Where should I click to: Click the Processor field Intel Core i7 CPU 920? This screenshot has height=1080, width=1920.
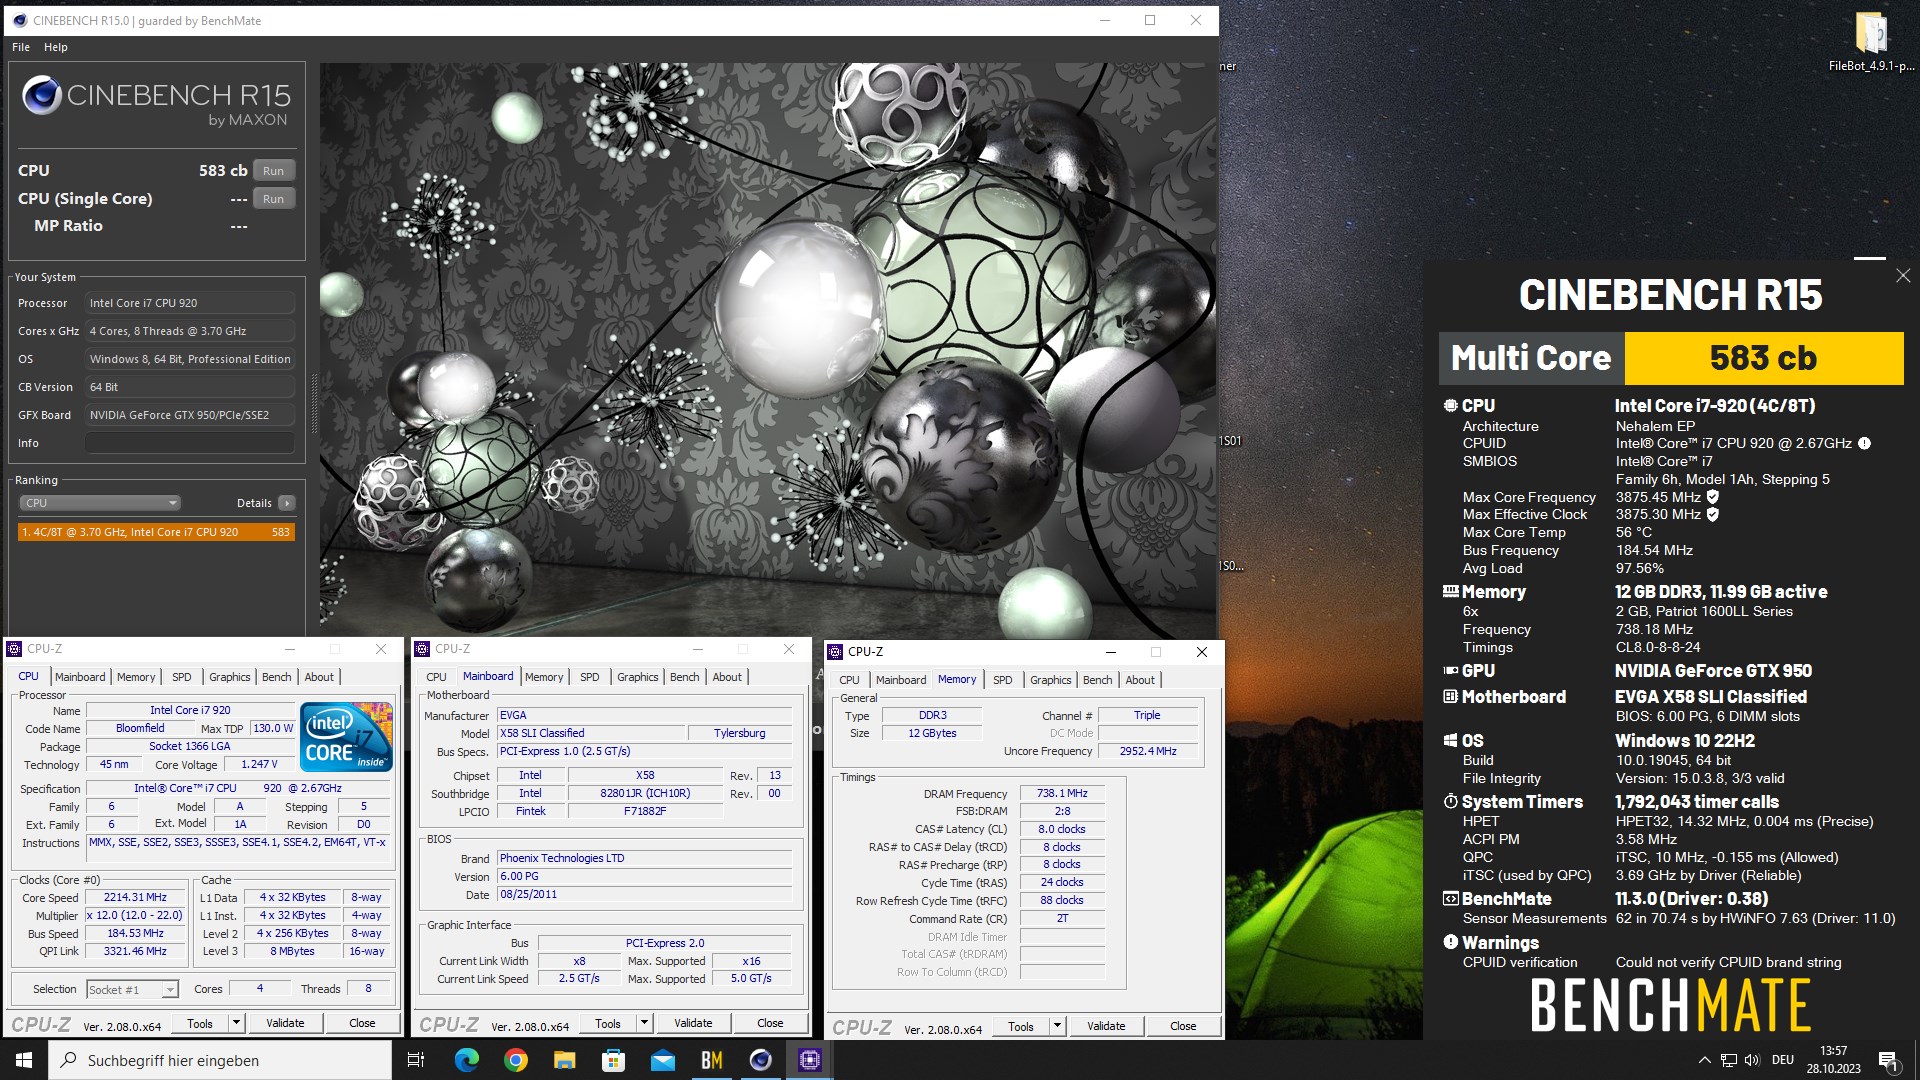click(x=190, y=303)
